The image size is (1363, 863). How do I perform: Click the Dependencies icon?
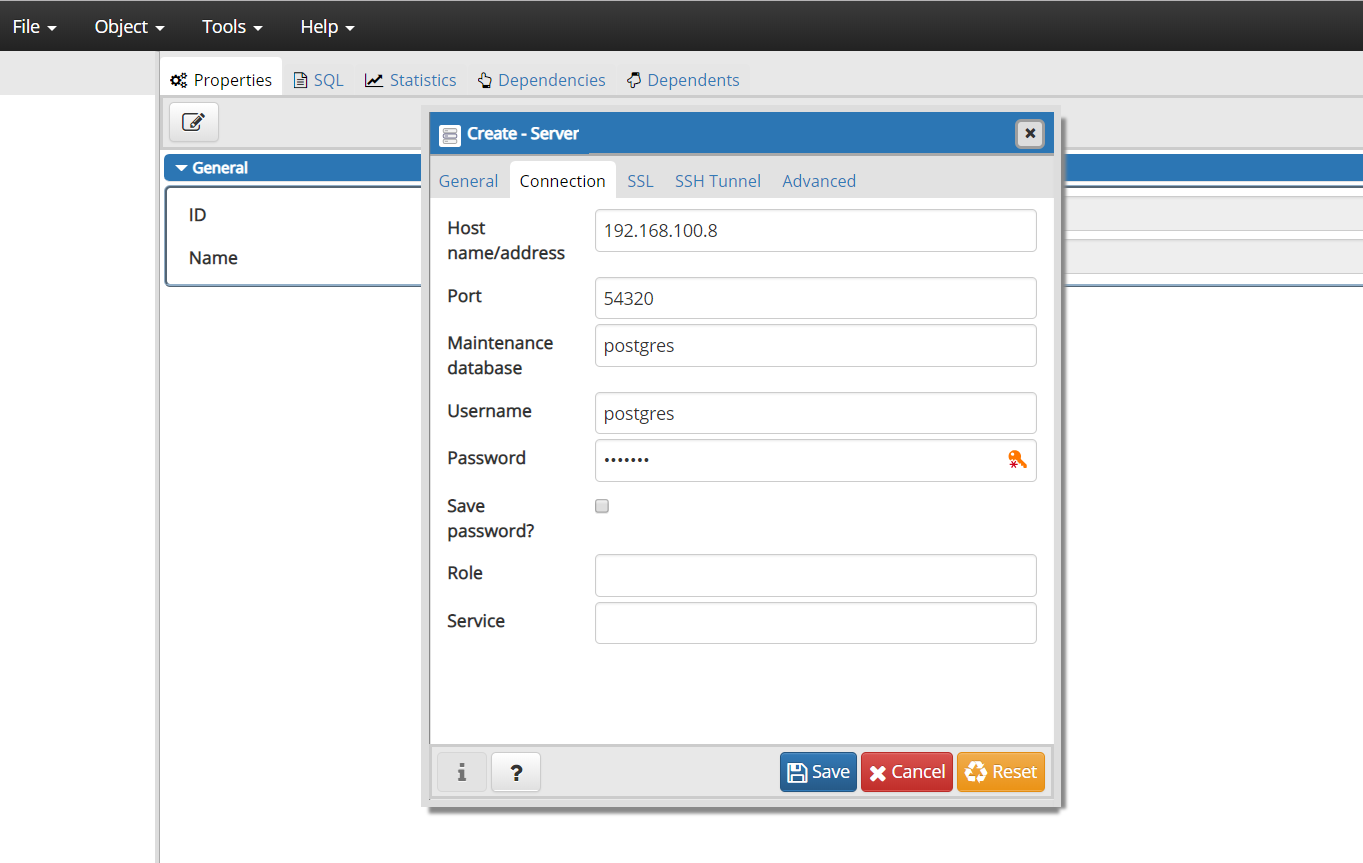pyautogui.click(x=484, y=79)
